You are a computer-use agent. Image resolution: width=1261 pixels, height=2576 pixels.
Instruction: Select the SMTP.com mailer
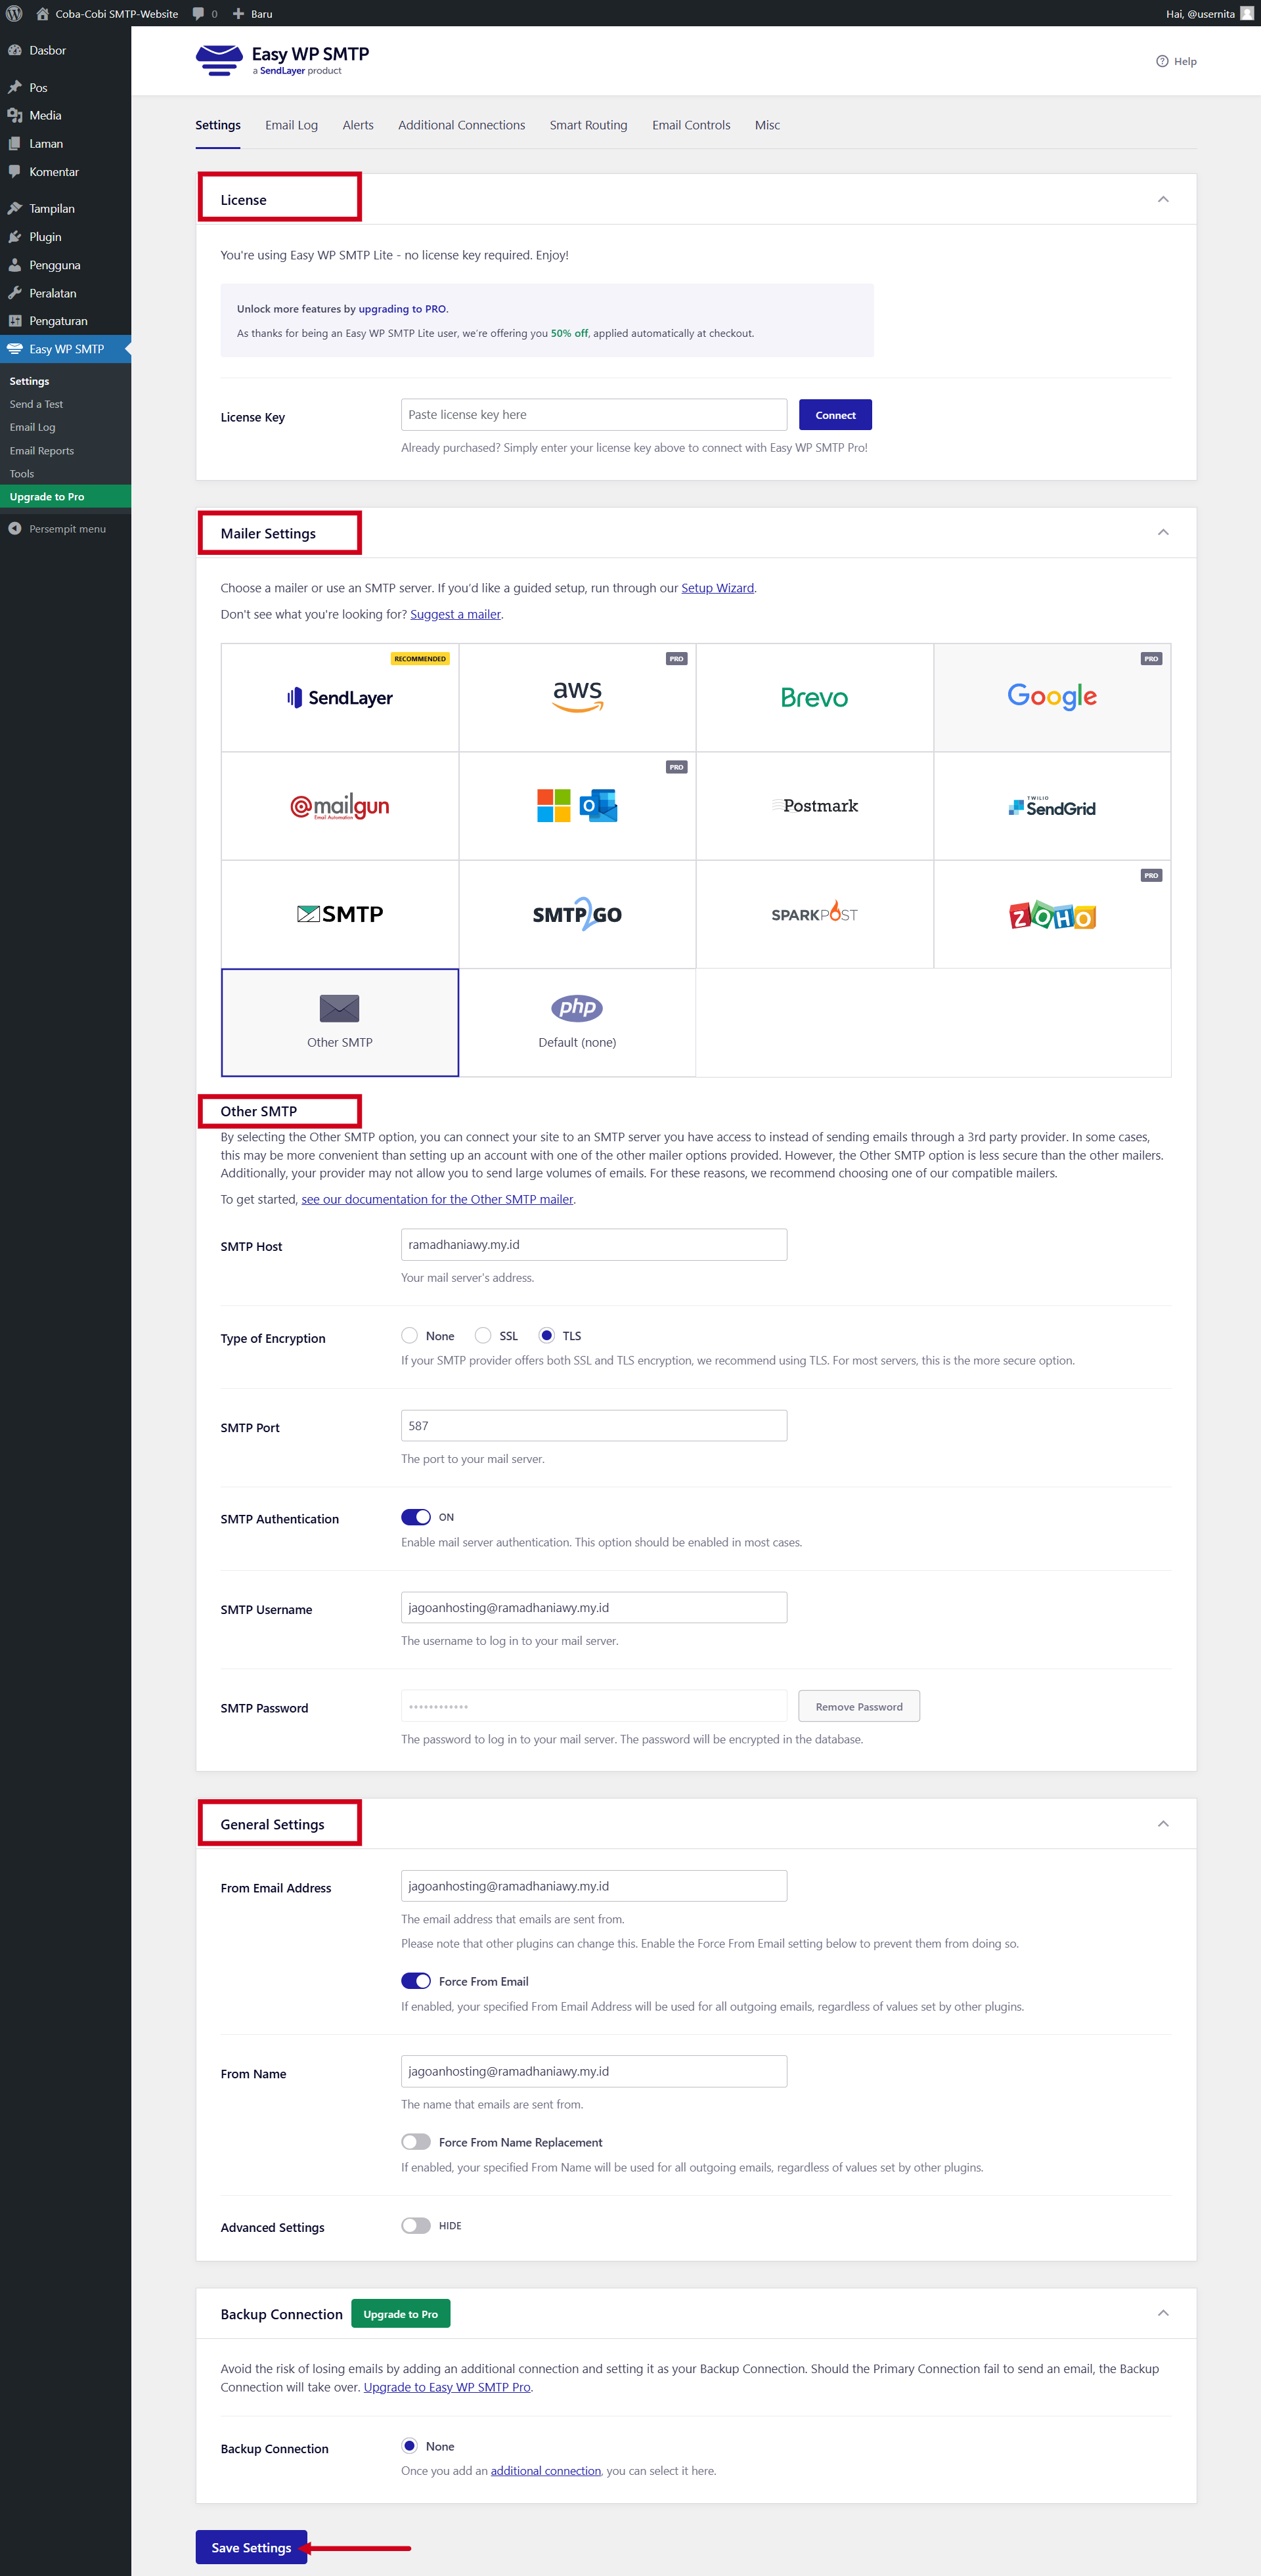340,914
